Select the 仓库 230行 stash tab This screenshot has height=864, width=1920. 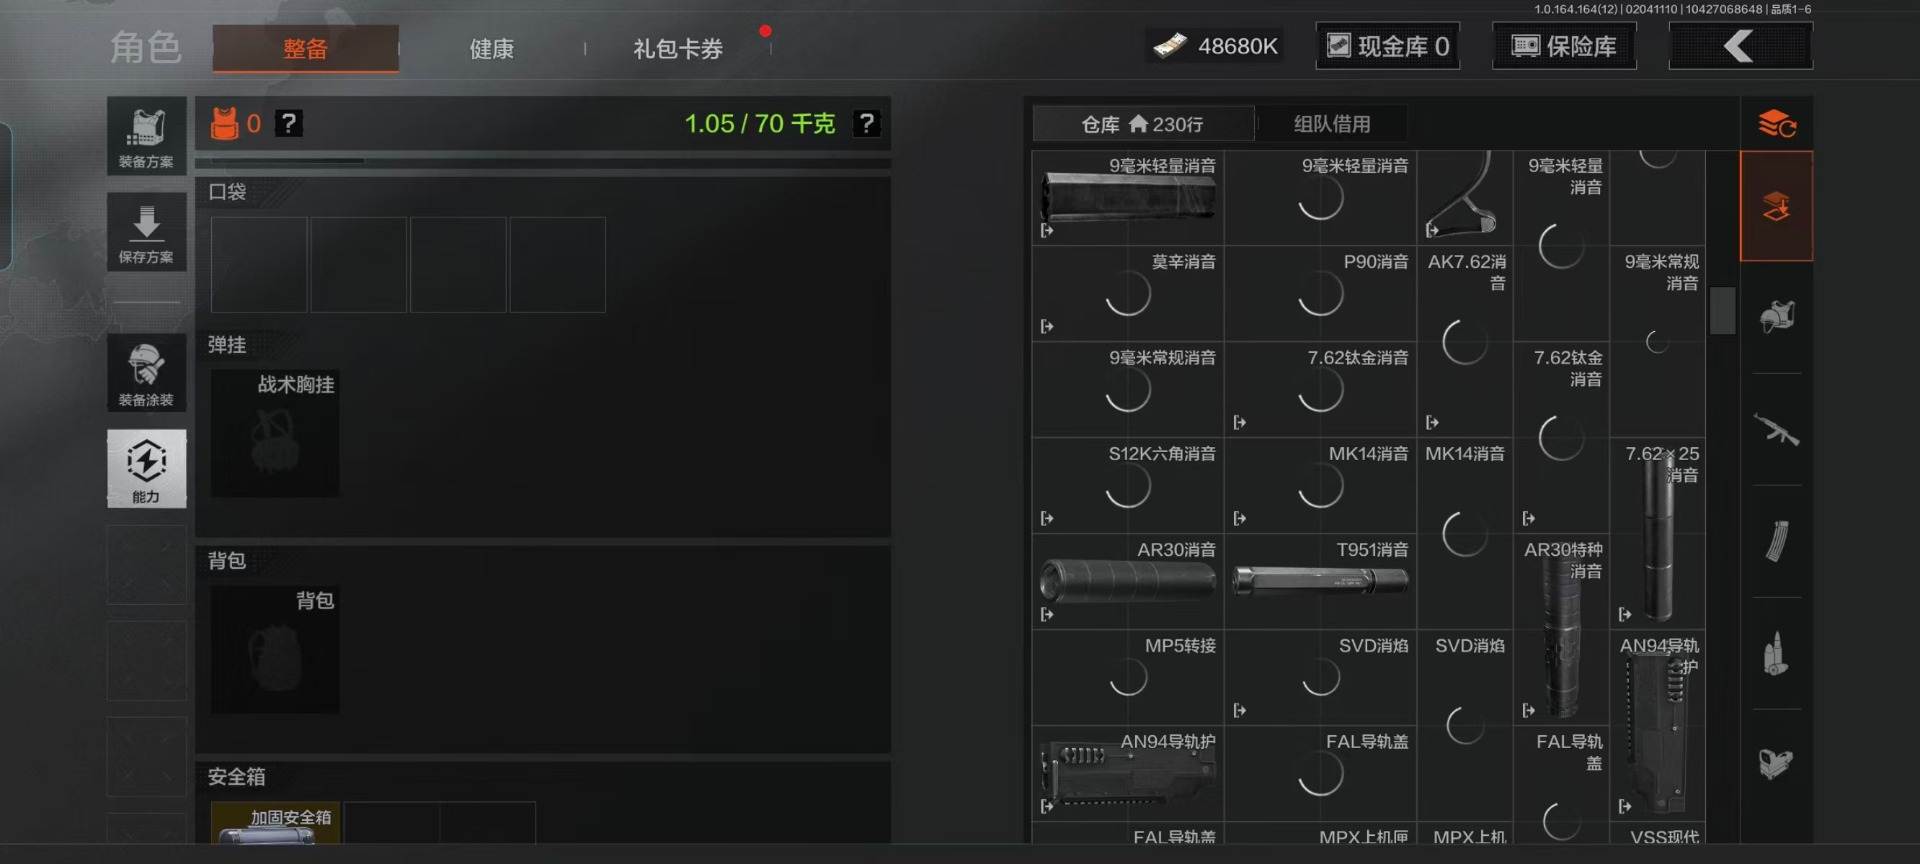[x=1142, y=124]
